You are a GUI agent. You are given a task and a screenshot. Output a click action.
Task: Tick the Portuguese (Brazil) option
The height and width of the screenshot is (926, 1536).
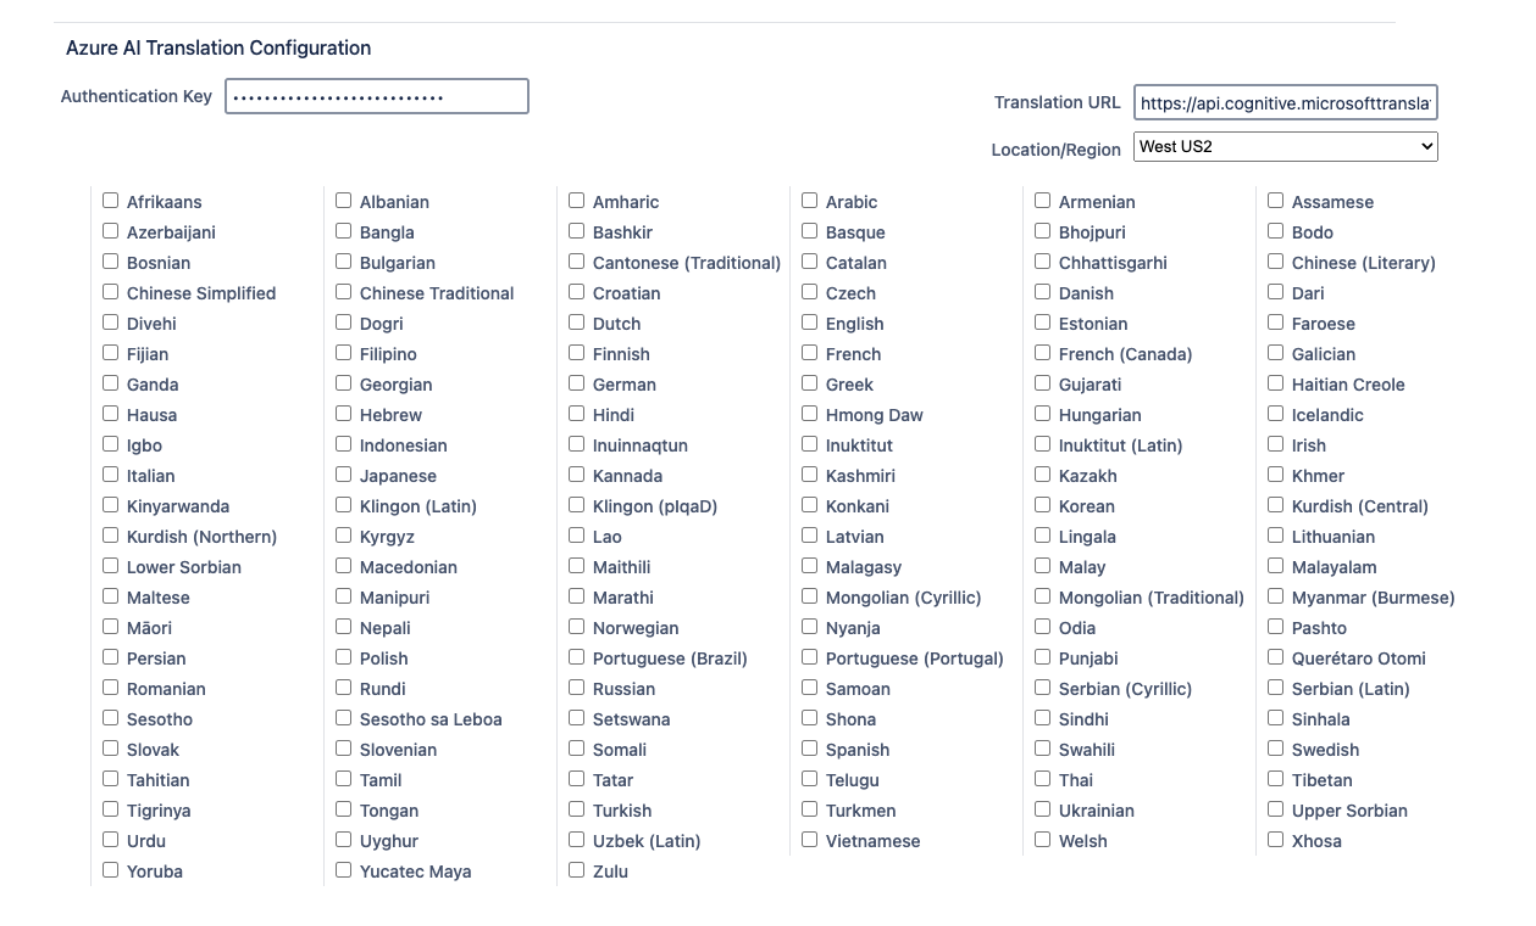(577, 657)
